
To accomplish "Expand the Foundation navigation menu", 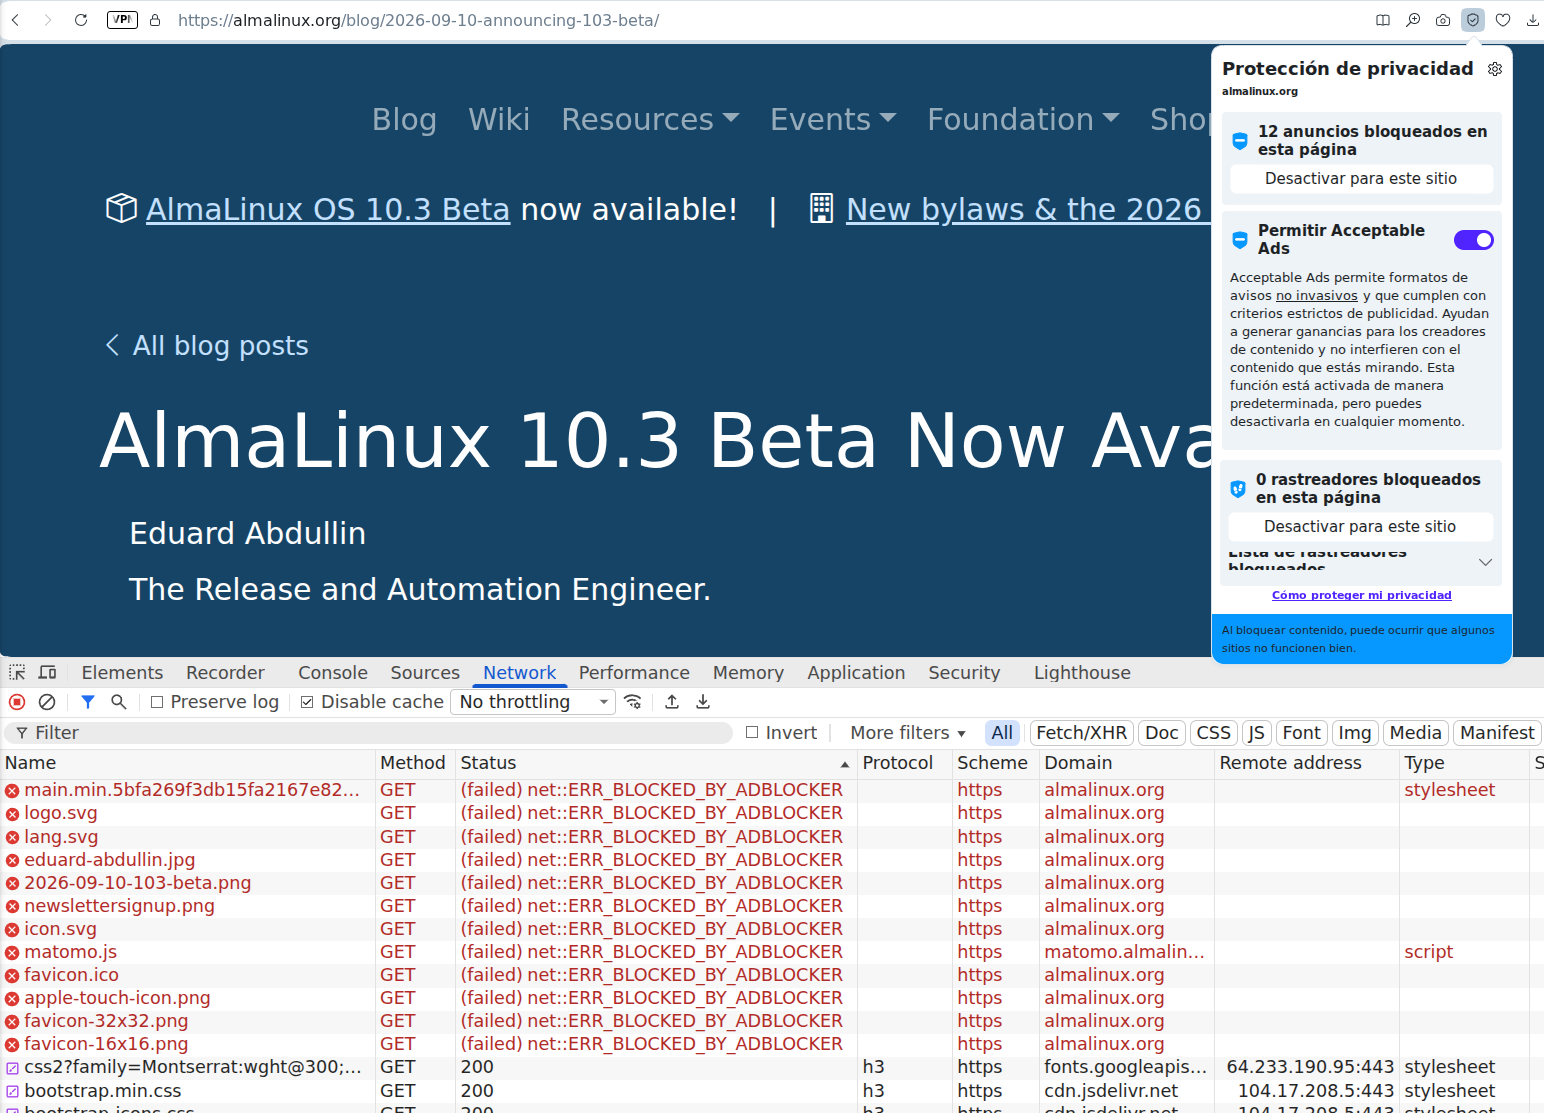I will [x=1023, y=120].
